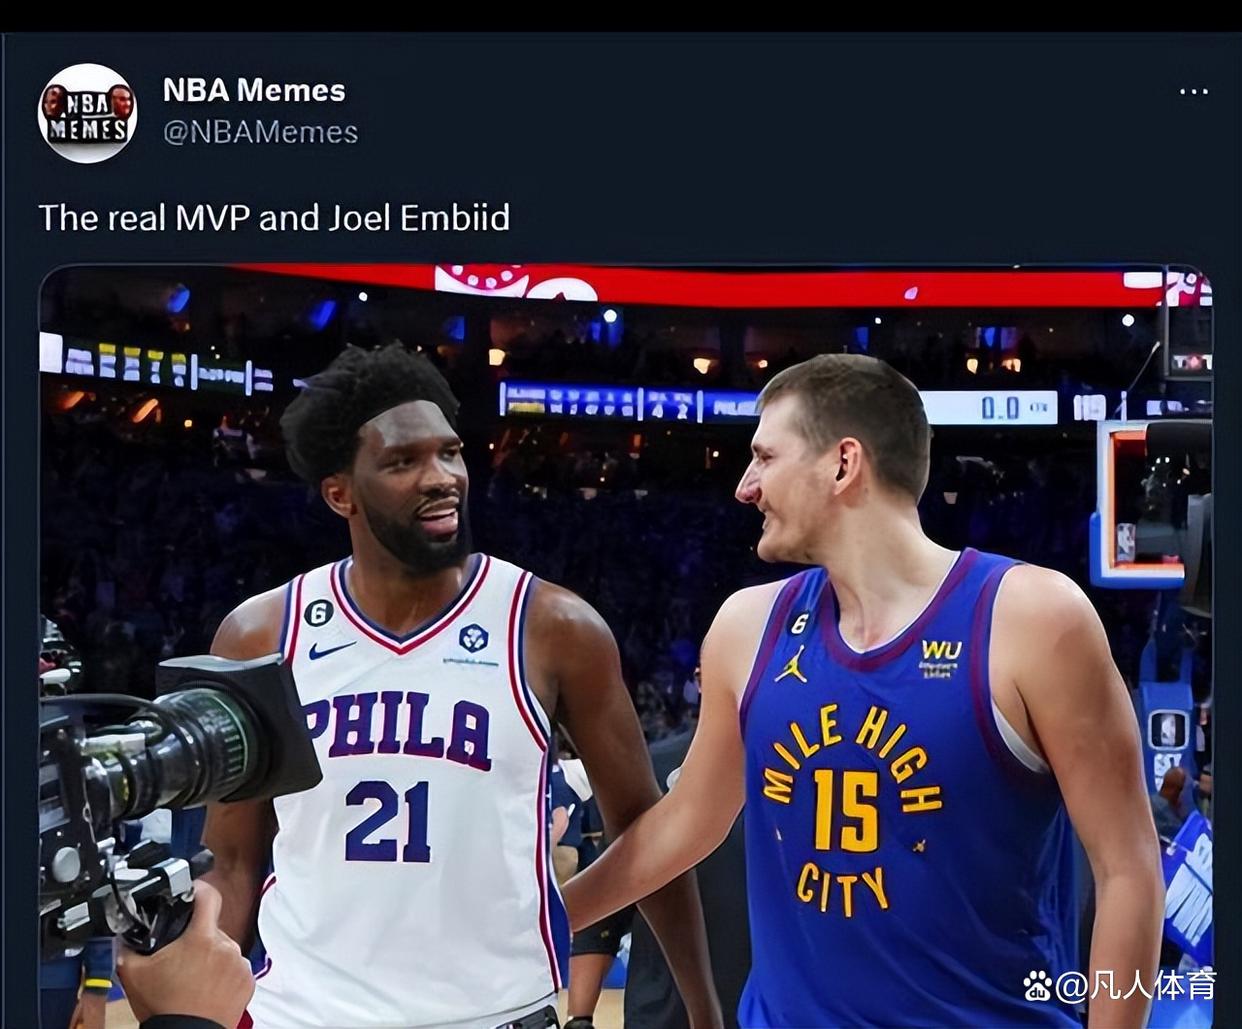The width and height of the screenshot is (1242, 1029).
Task: Click the Nike swoosh on the white jersey
Action: [331, 650]
